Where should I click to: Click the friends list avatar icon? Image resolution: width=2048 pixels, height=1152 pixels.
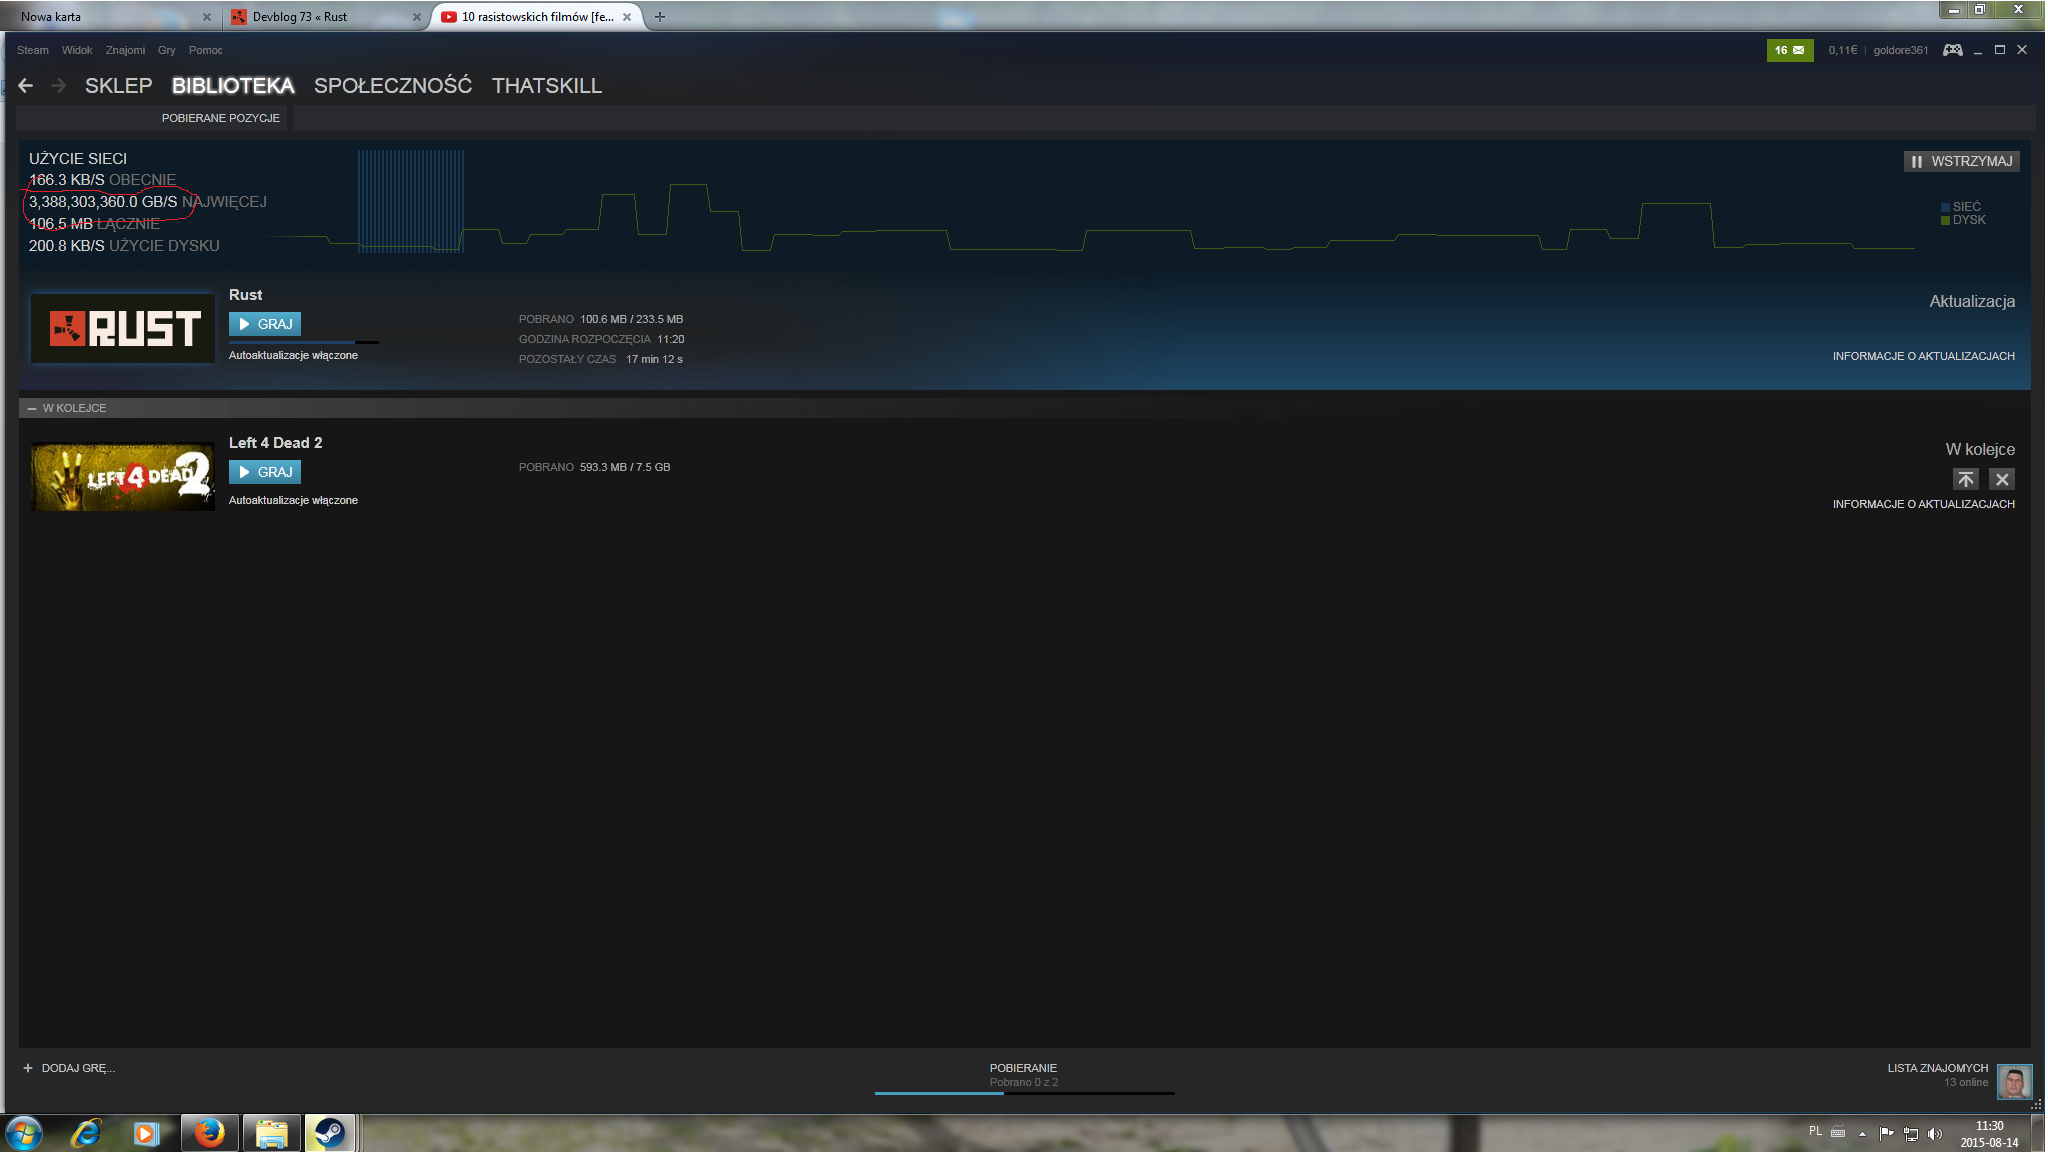click(x=2014, y=1081)
